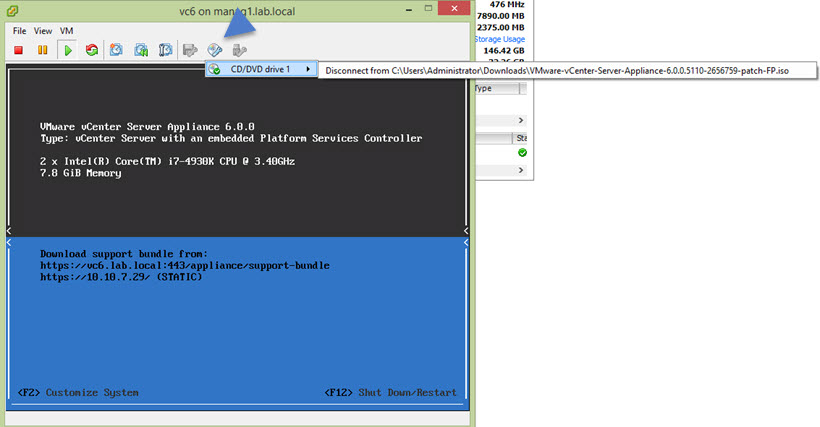Click the green status check icon
The width and height of the screenshot is (820, 427).
coord(522,153)
